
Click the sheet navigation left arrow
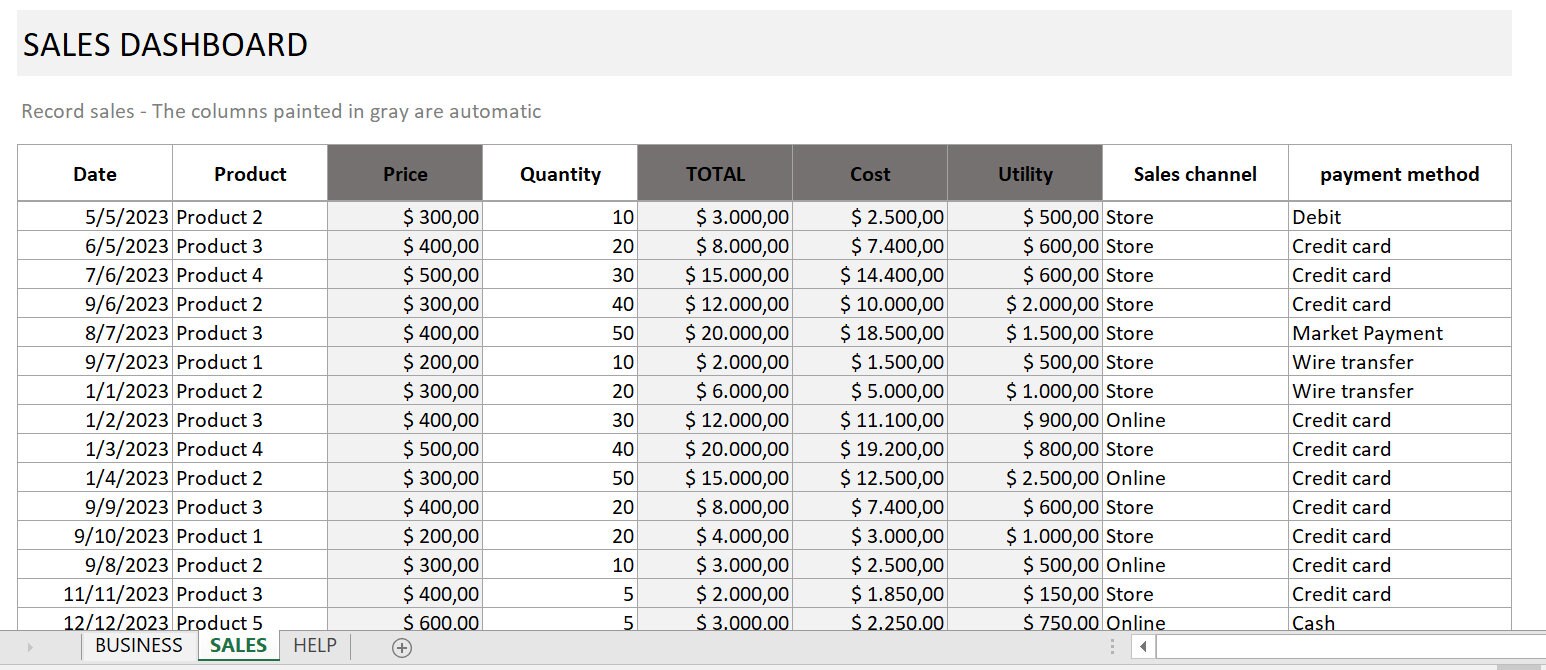pos(30,647)
